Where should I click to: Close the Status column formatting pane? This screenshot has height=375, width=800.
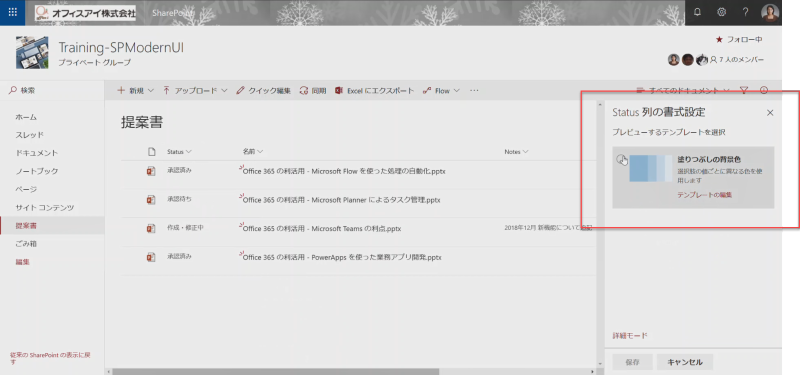coord(770,113)
